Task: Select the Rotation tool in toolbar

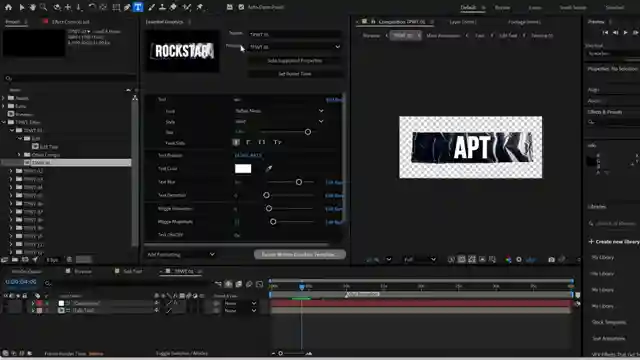Action: point(92,7)
